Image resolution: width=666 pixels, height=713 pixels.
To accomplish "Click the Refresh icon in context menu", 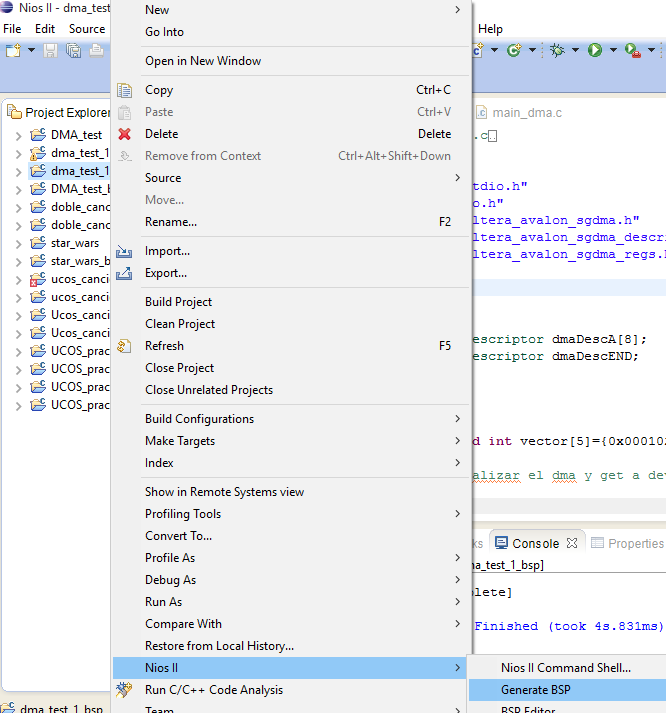I will coord(124,346).
